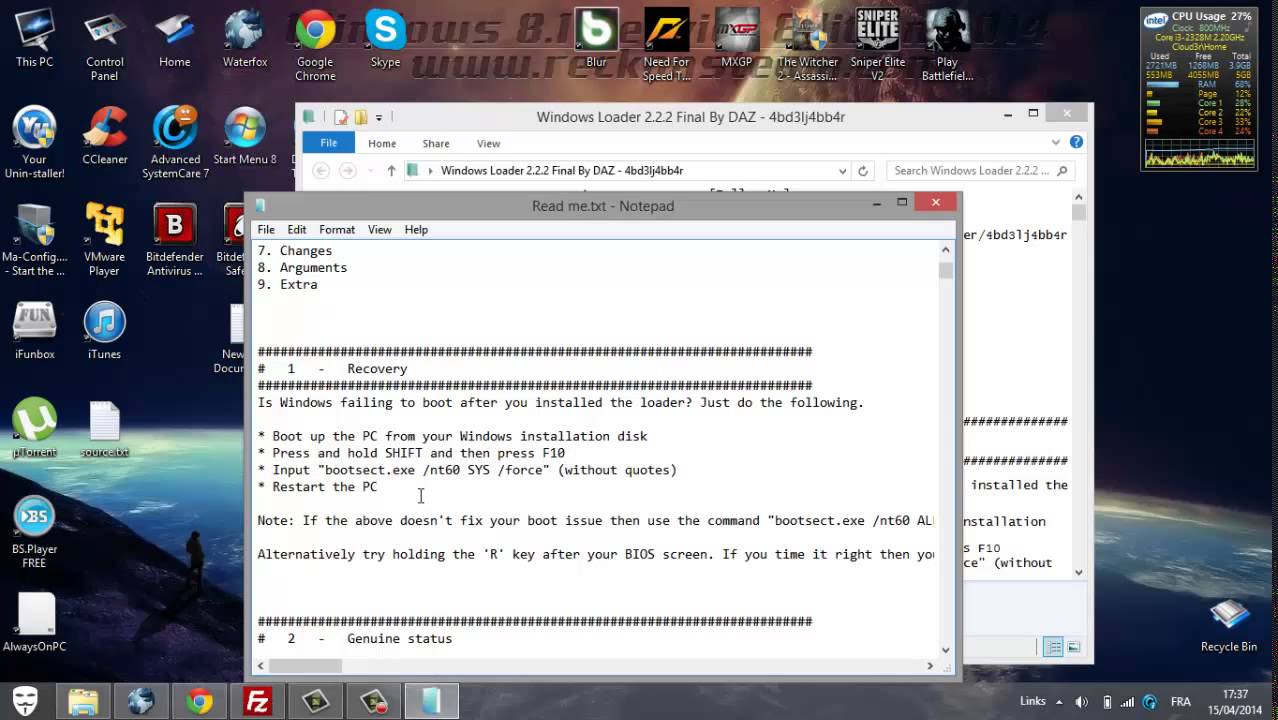The width and height of the screenshot is (1278, 720).
Task: Click FileZilla in the taskbar
Action: pyautogui.click(x=258, y=701)
